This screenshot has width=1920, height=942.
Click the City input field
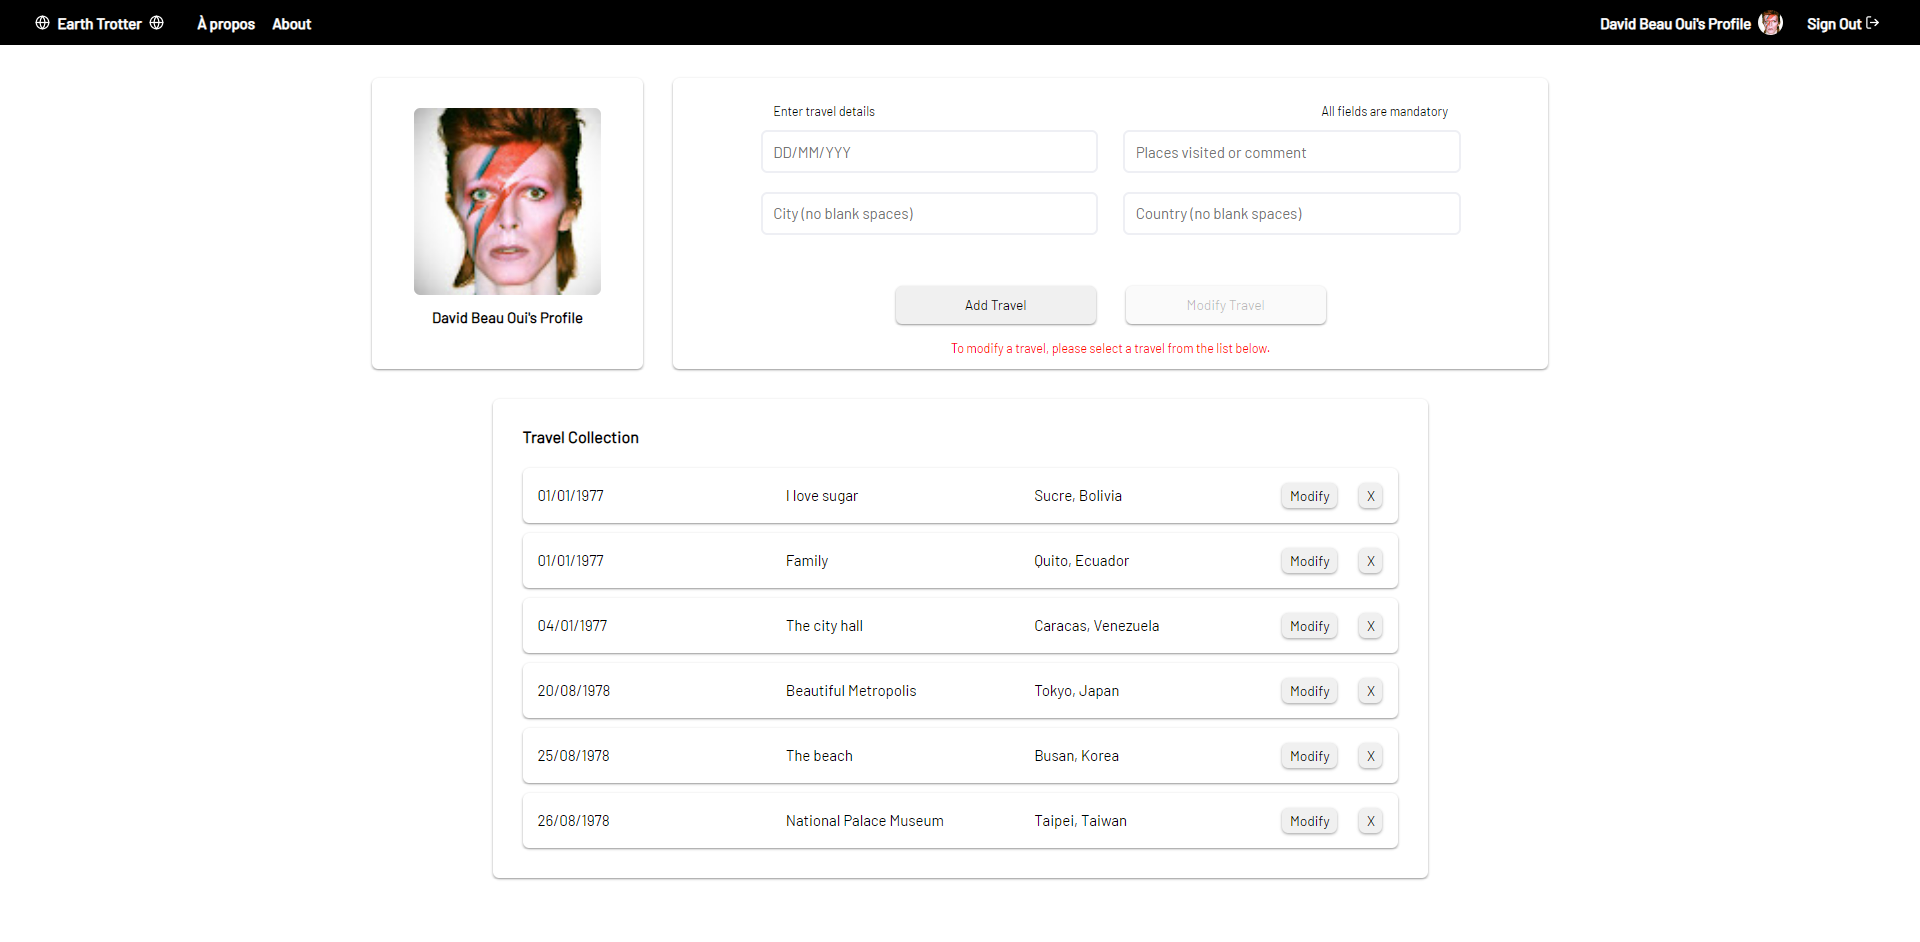tap(929, 213)
